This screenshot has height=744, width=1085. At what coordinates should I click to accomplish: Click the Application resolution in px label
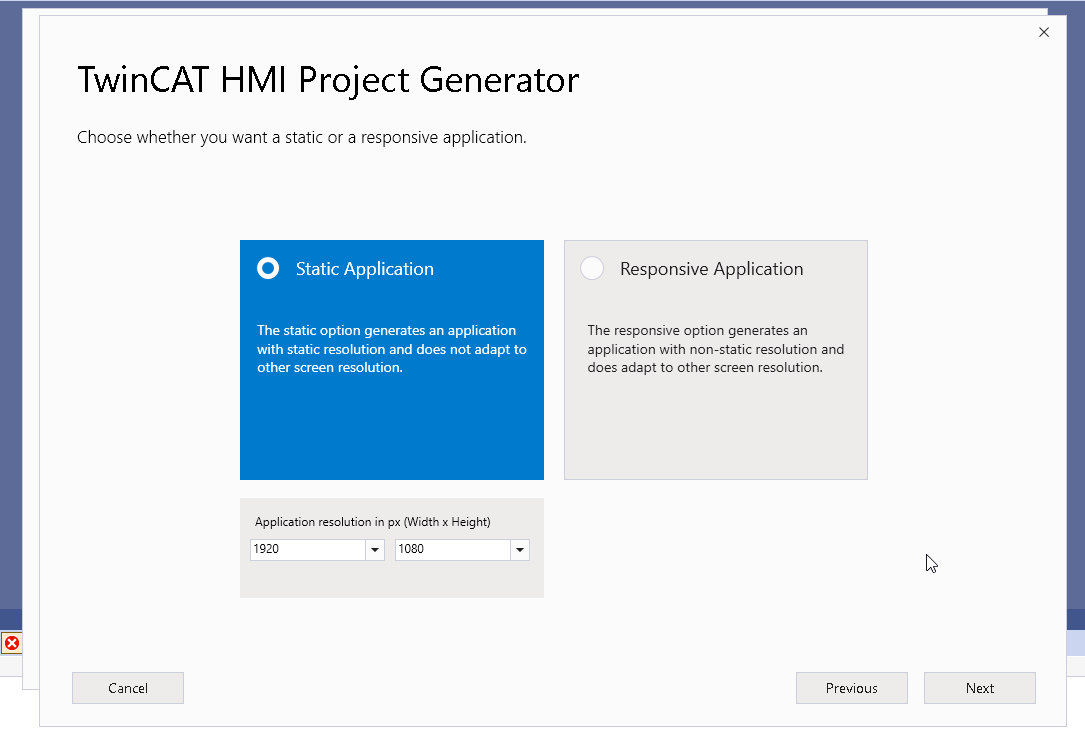point(372,522)
